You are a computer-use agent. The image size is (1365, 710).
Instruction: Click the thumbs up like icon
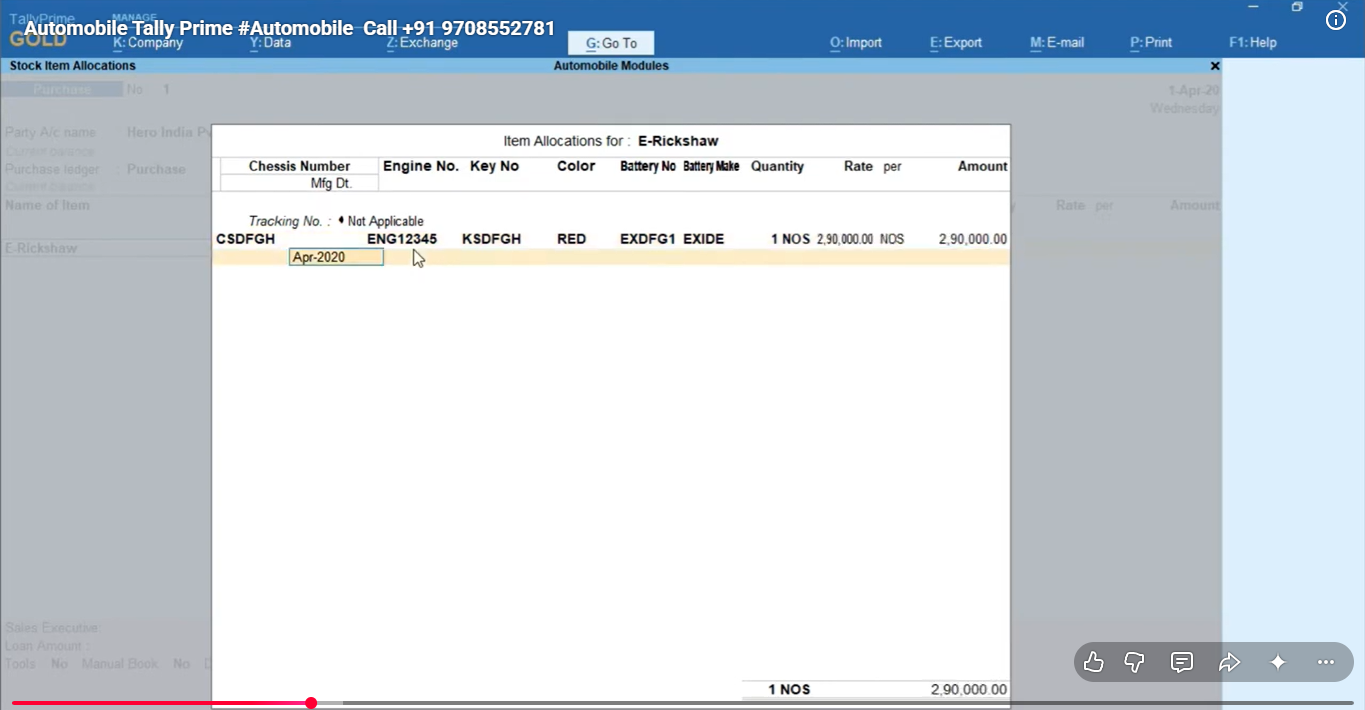pyautogui.click(x=1094, y=662)
